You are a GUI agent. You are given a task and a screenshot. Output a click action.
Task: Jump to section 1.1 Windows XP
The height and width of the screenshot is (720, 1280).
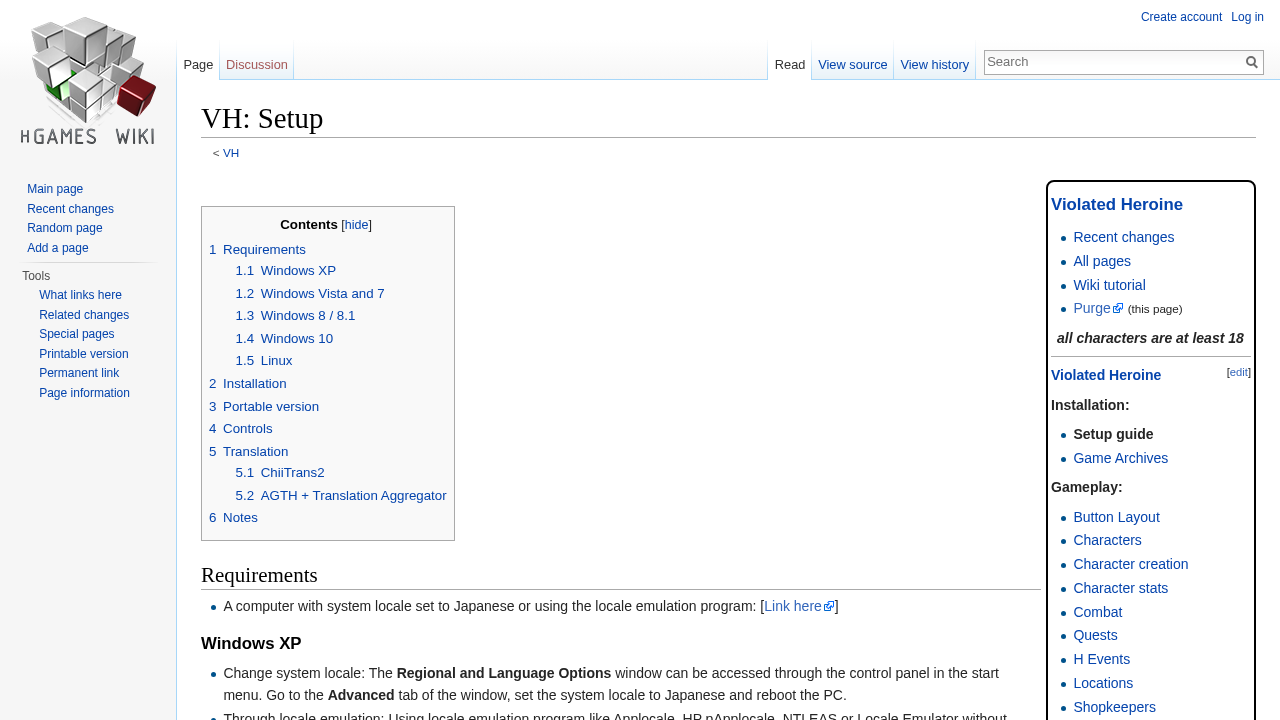click(x=286, y=271)
